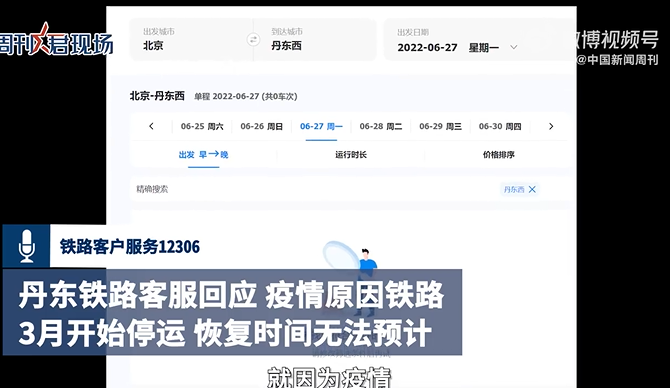Sort by 价格排序 price

coord(499,155)
